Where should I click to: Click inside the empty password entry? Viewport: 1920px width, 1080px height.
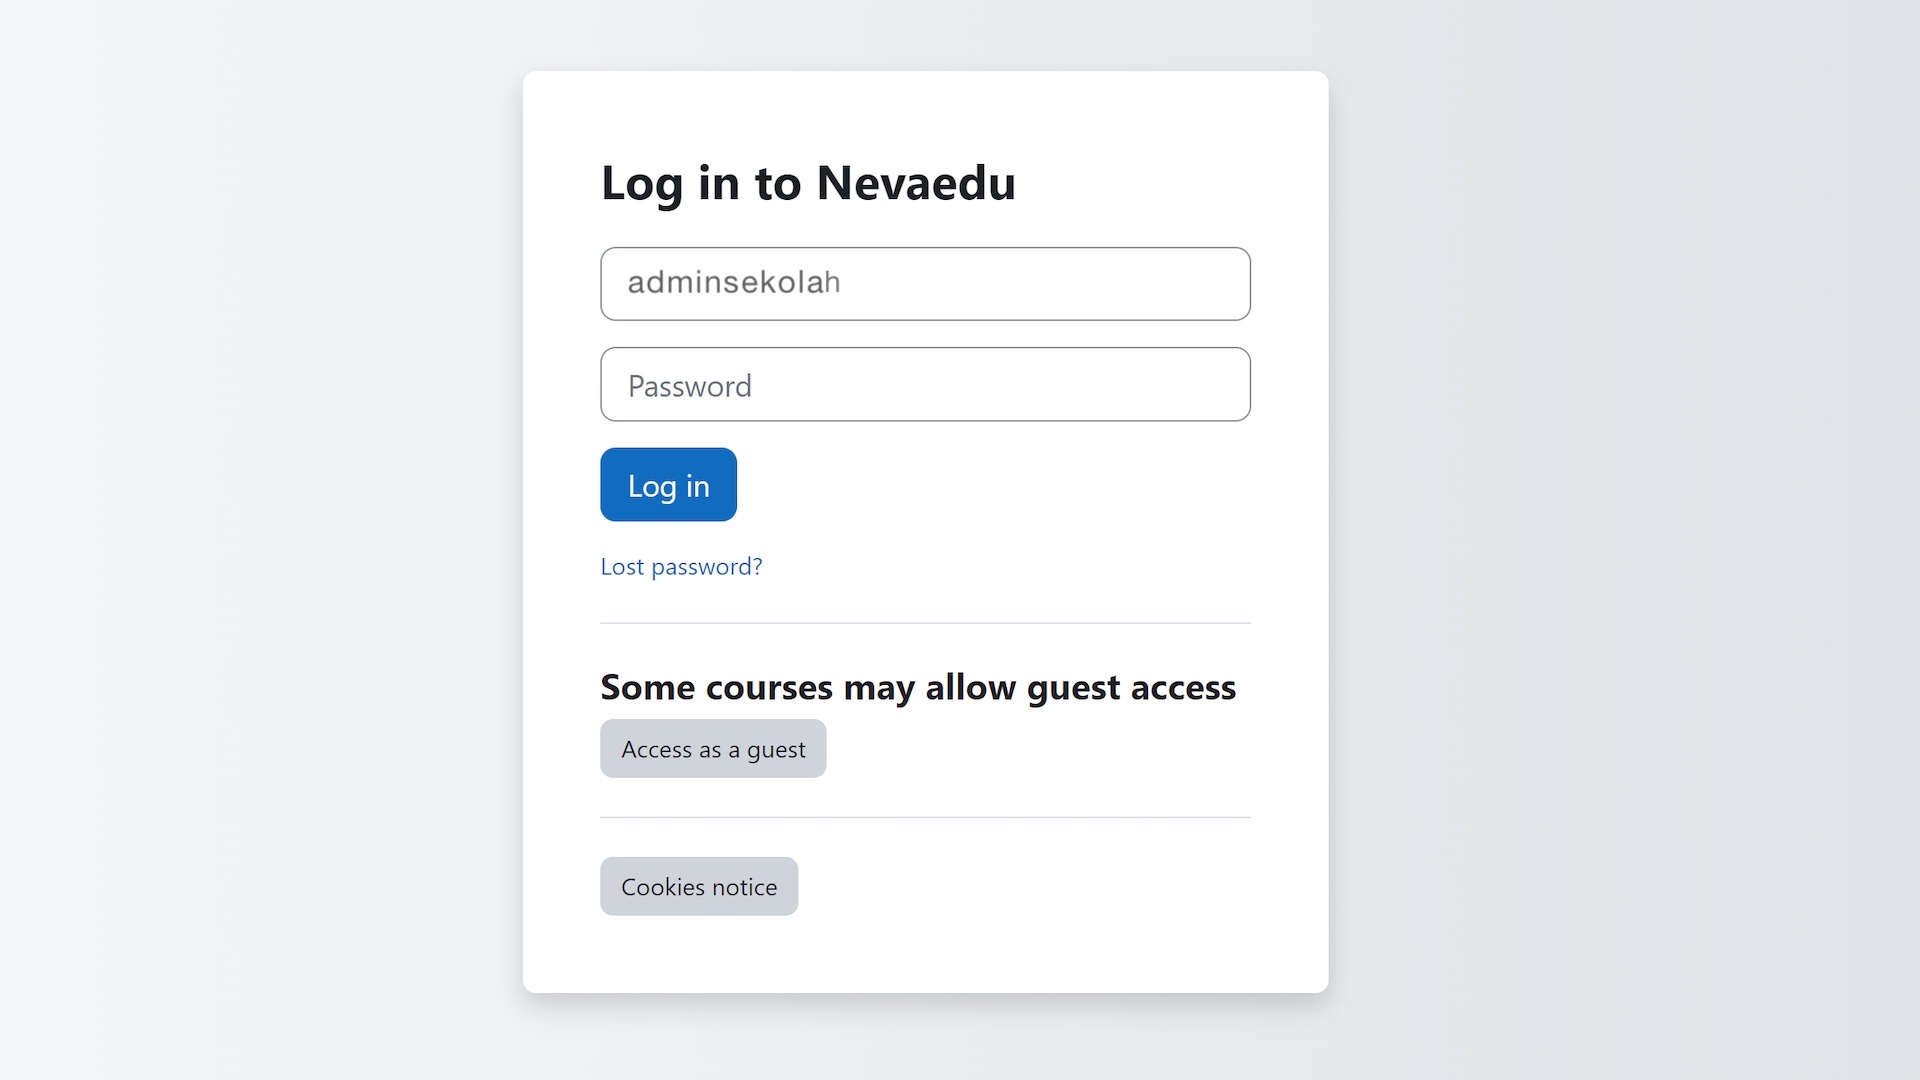[x=925, y=384]
